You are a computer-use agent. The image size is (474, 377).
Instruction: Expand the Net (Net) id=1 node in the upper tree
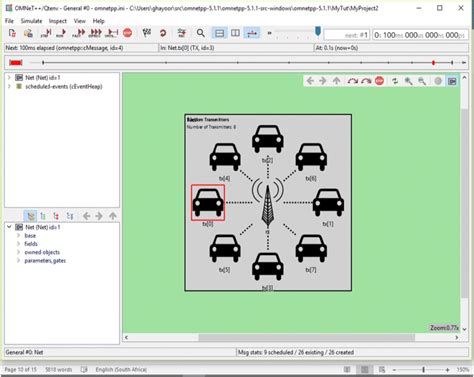coord(9,78)
